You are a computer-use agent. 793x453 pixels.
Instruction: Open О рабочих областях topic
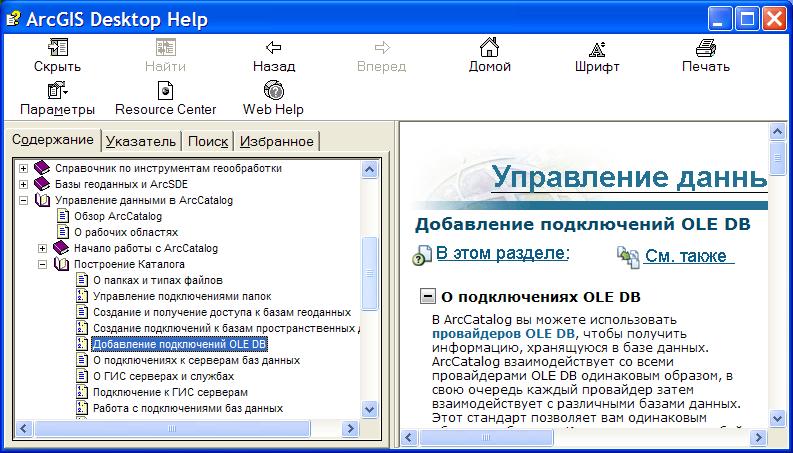(x=126, y=233)
